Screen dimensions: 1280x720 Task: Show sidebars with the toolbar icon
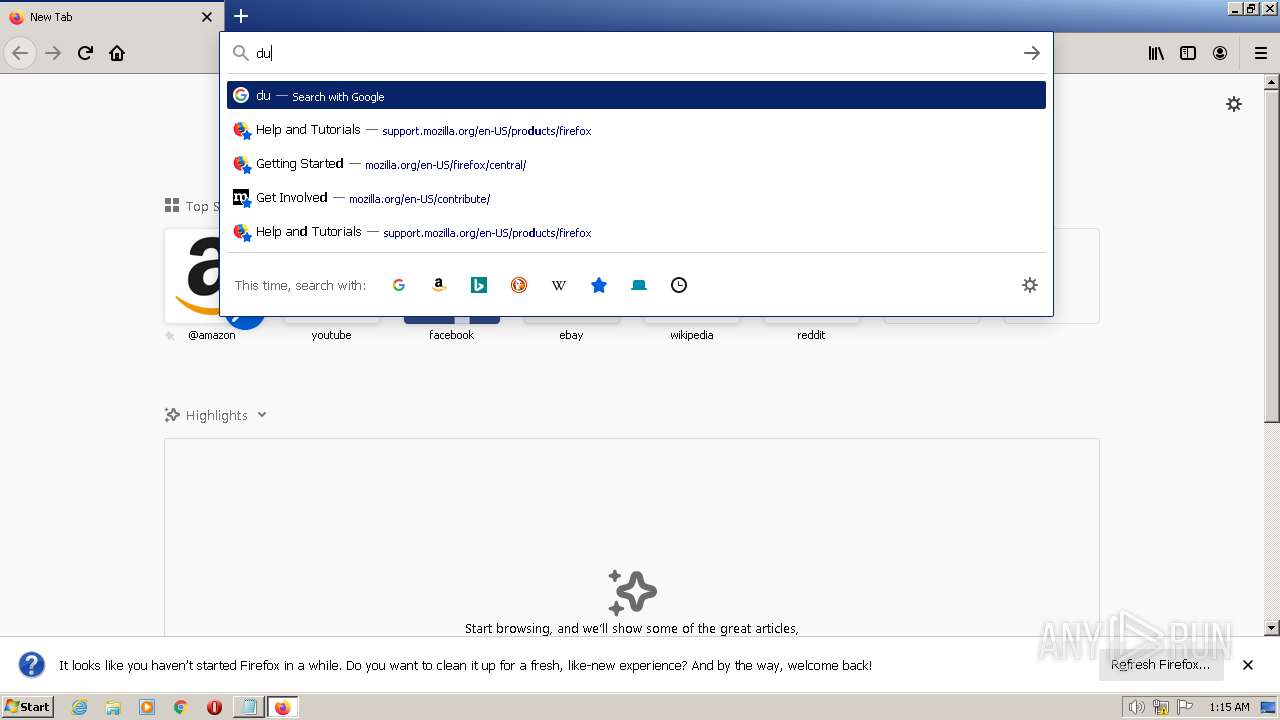[x=1188, y=53]
